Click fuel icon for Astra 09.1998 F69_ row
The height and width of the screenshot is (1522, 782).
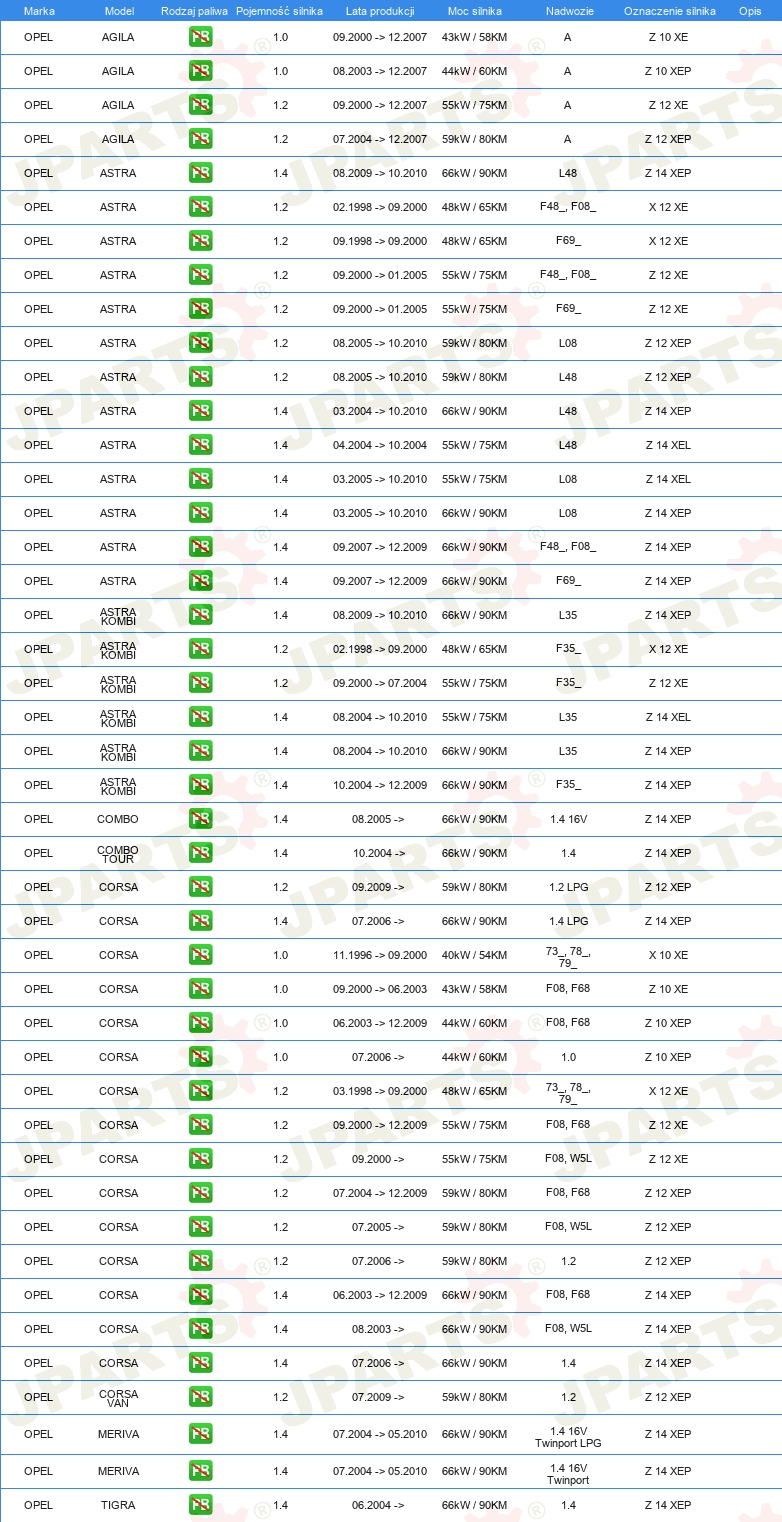[x=201, y=241]
